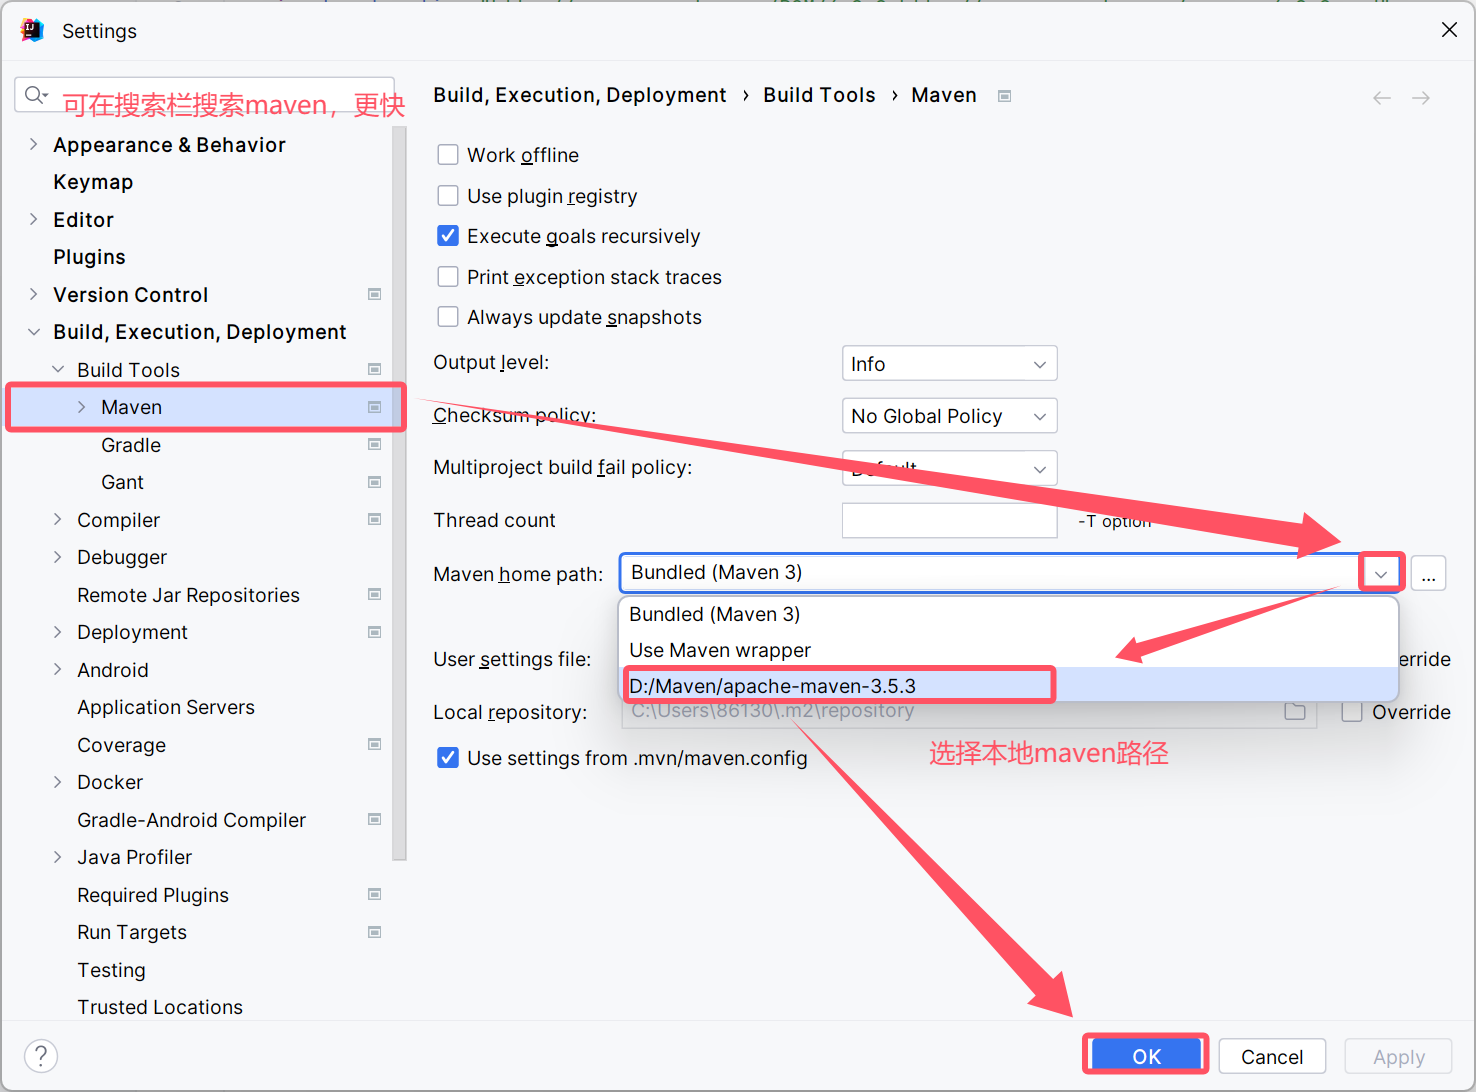Enable Use plugin registry checkbox
1476x1092 pixels.
tap(448, 196)
